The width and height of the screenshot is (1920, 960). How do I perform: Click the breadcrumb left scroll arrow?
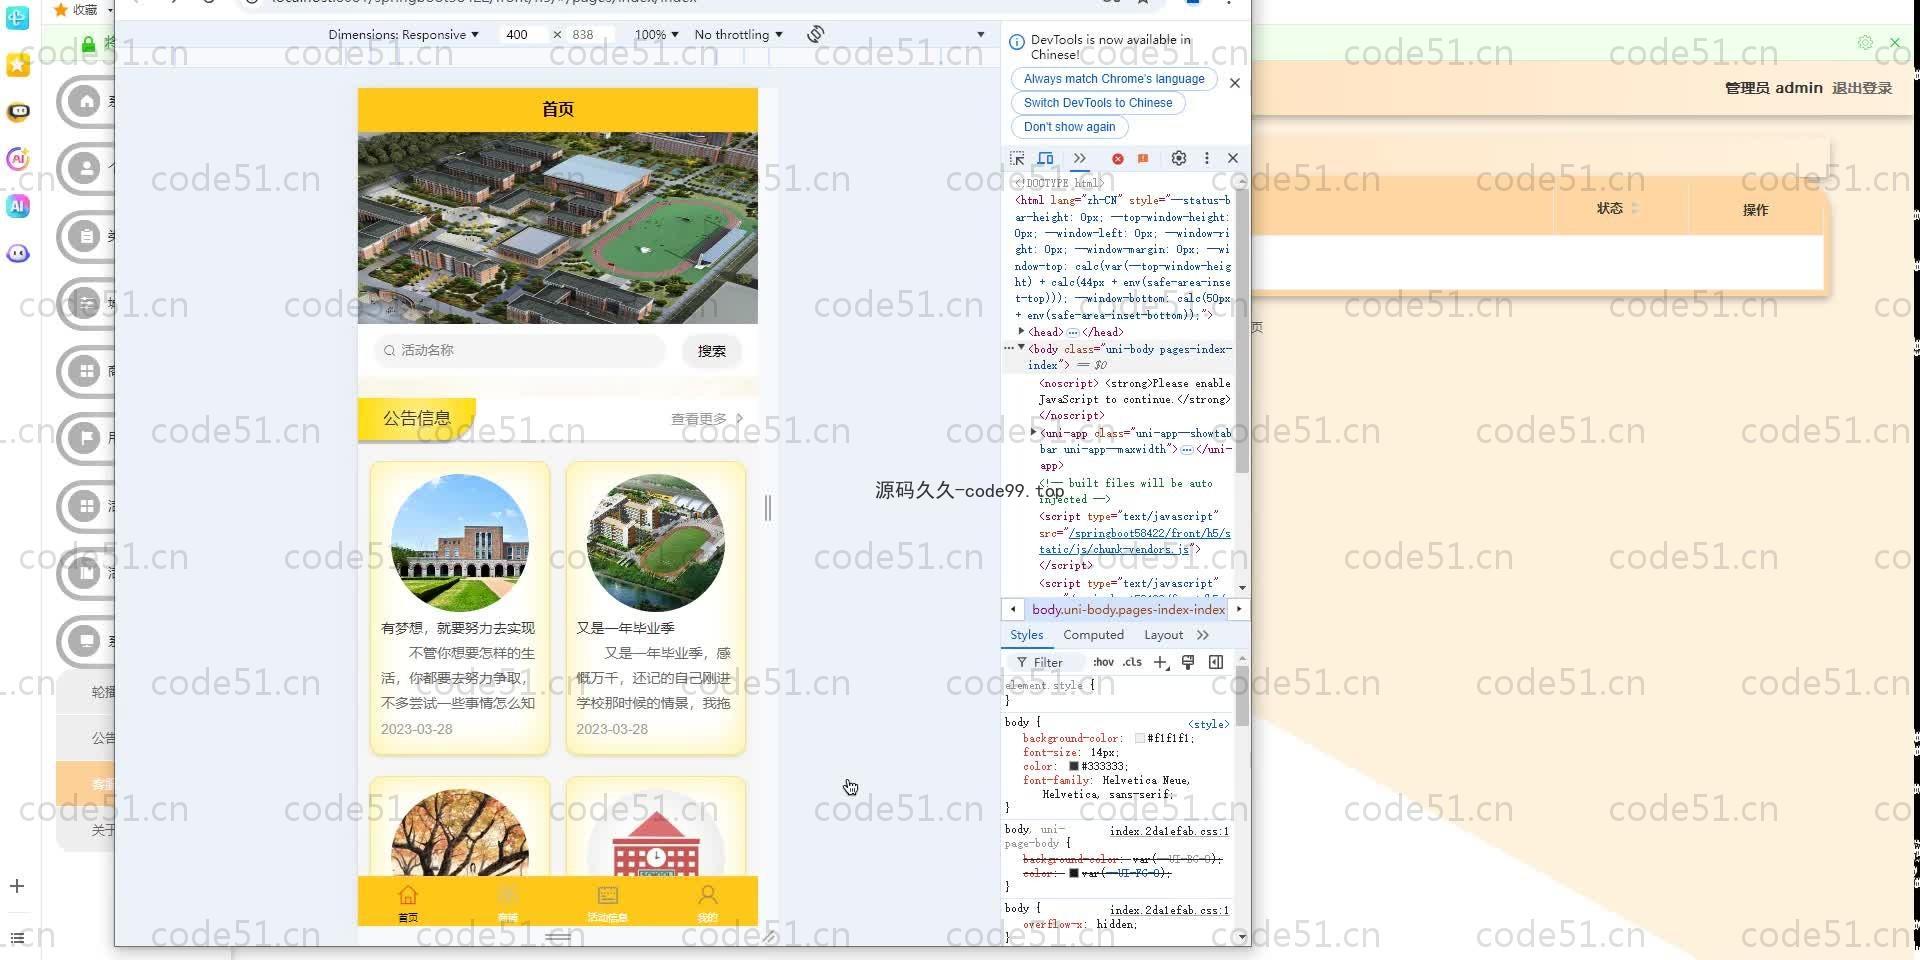coord(1013,609)
